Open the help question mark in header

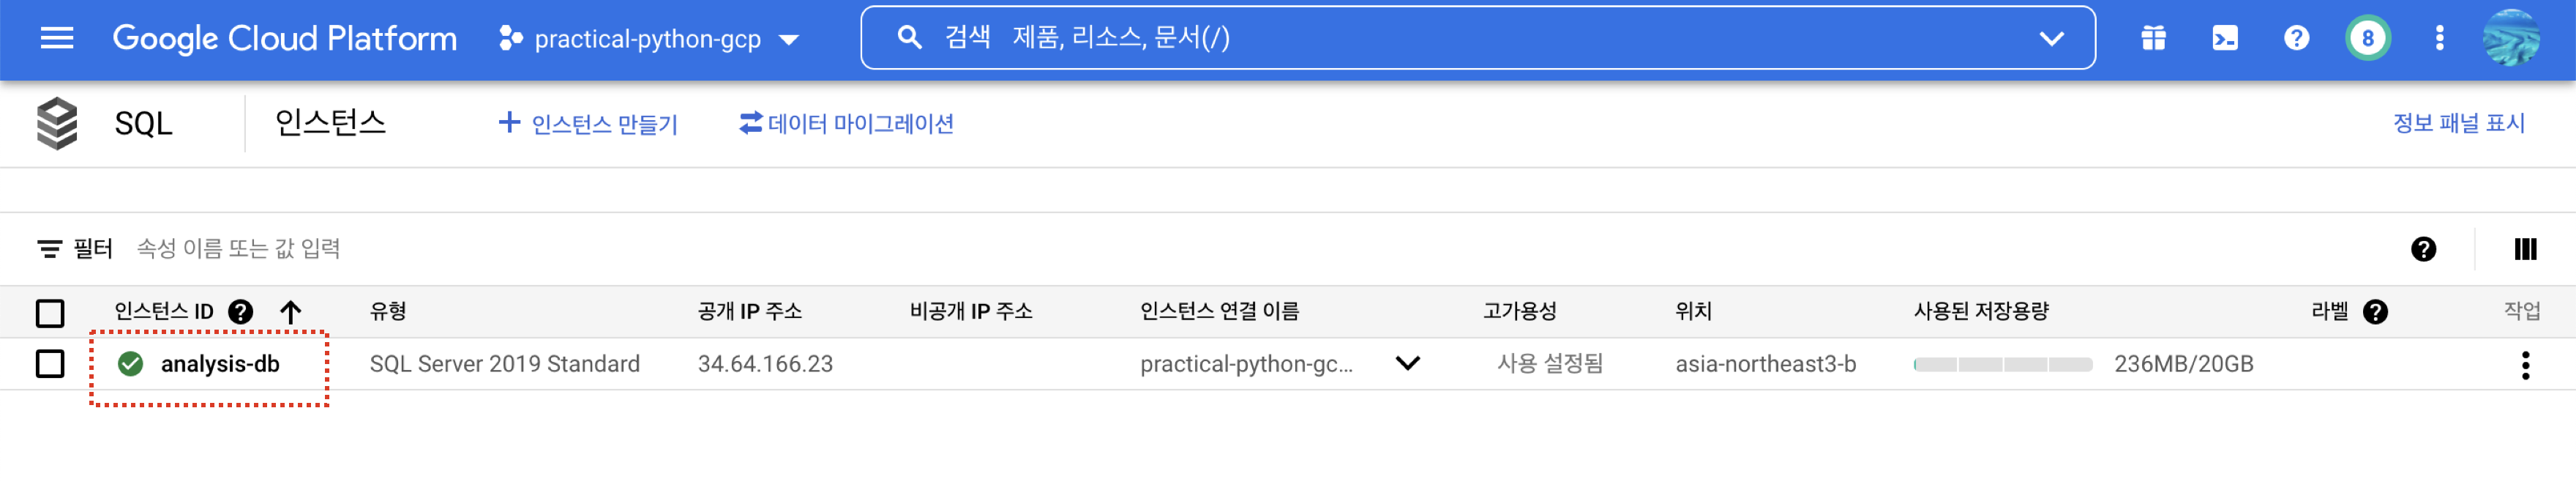click(2296, 38)
